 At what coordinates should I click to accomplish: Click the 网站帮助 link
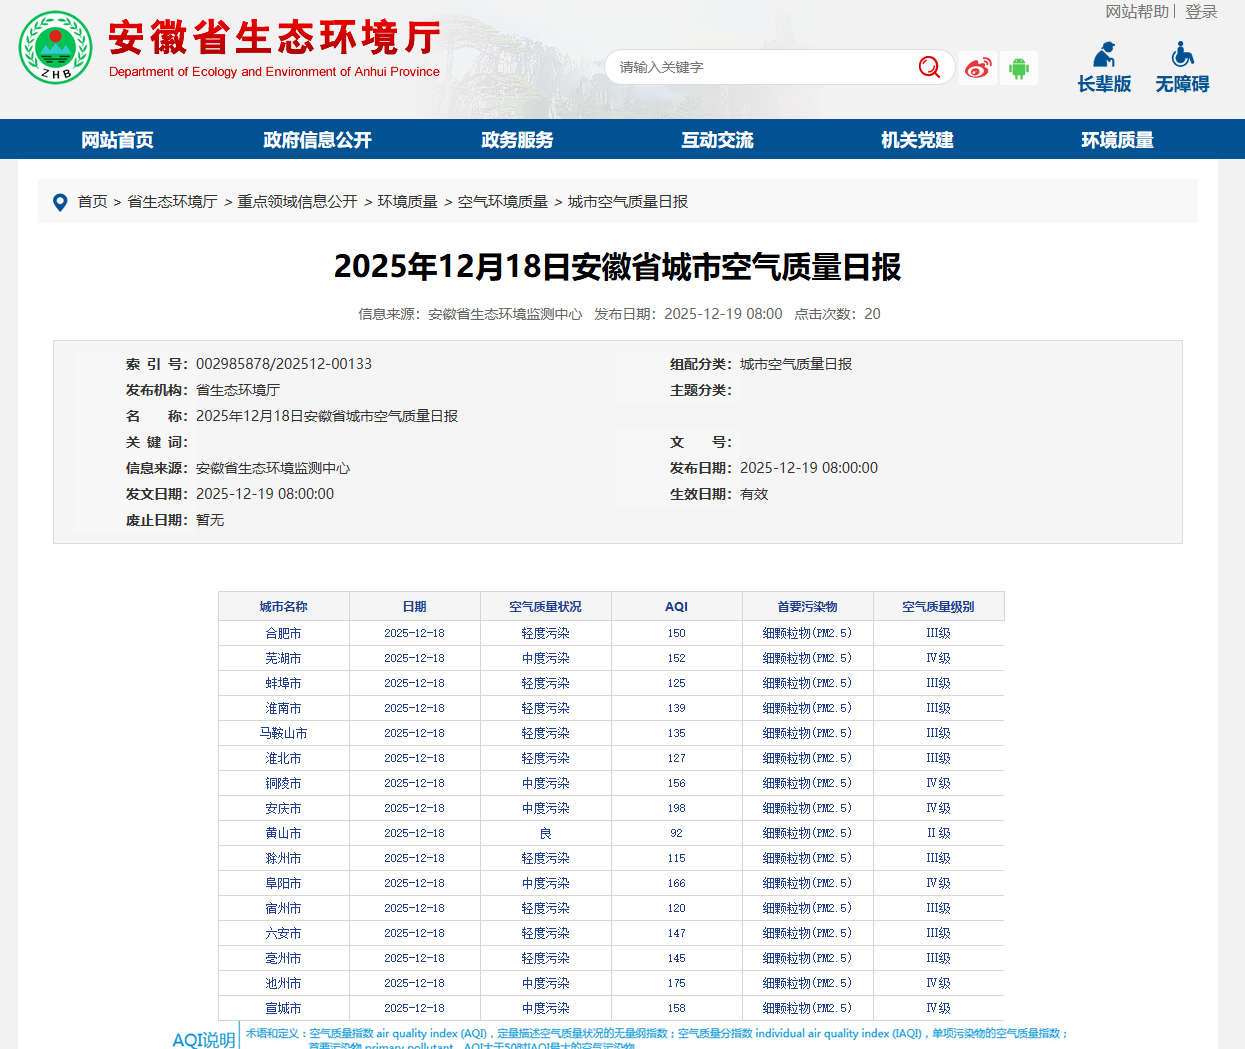click(x=1136, y=12)
